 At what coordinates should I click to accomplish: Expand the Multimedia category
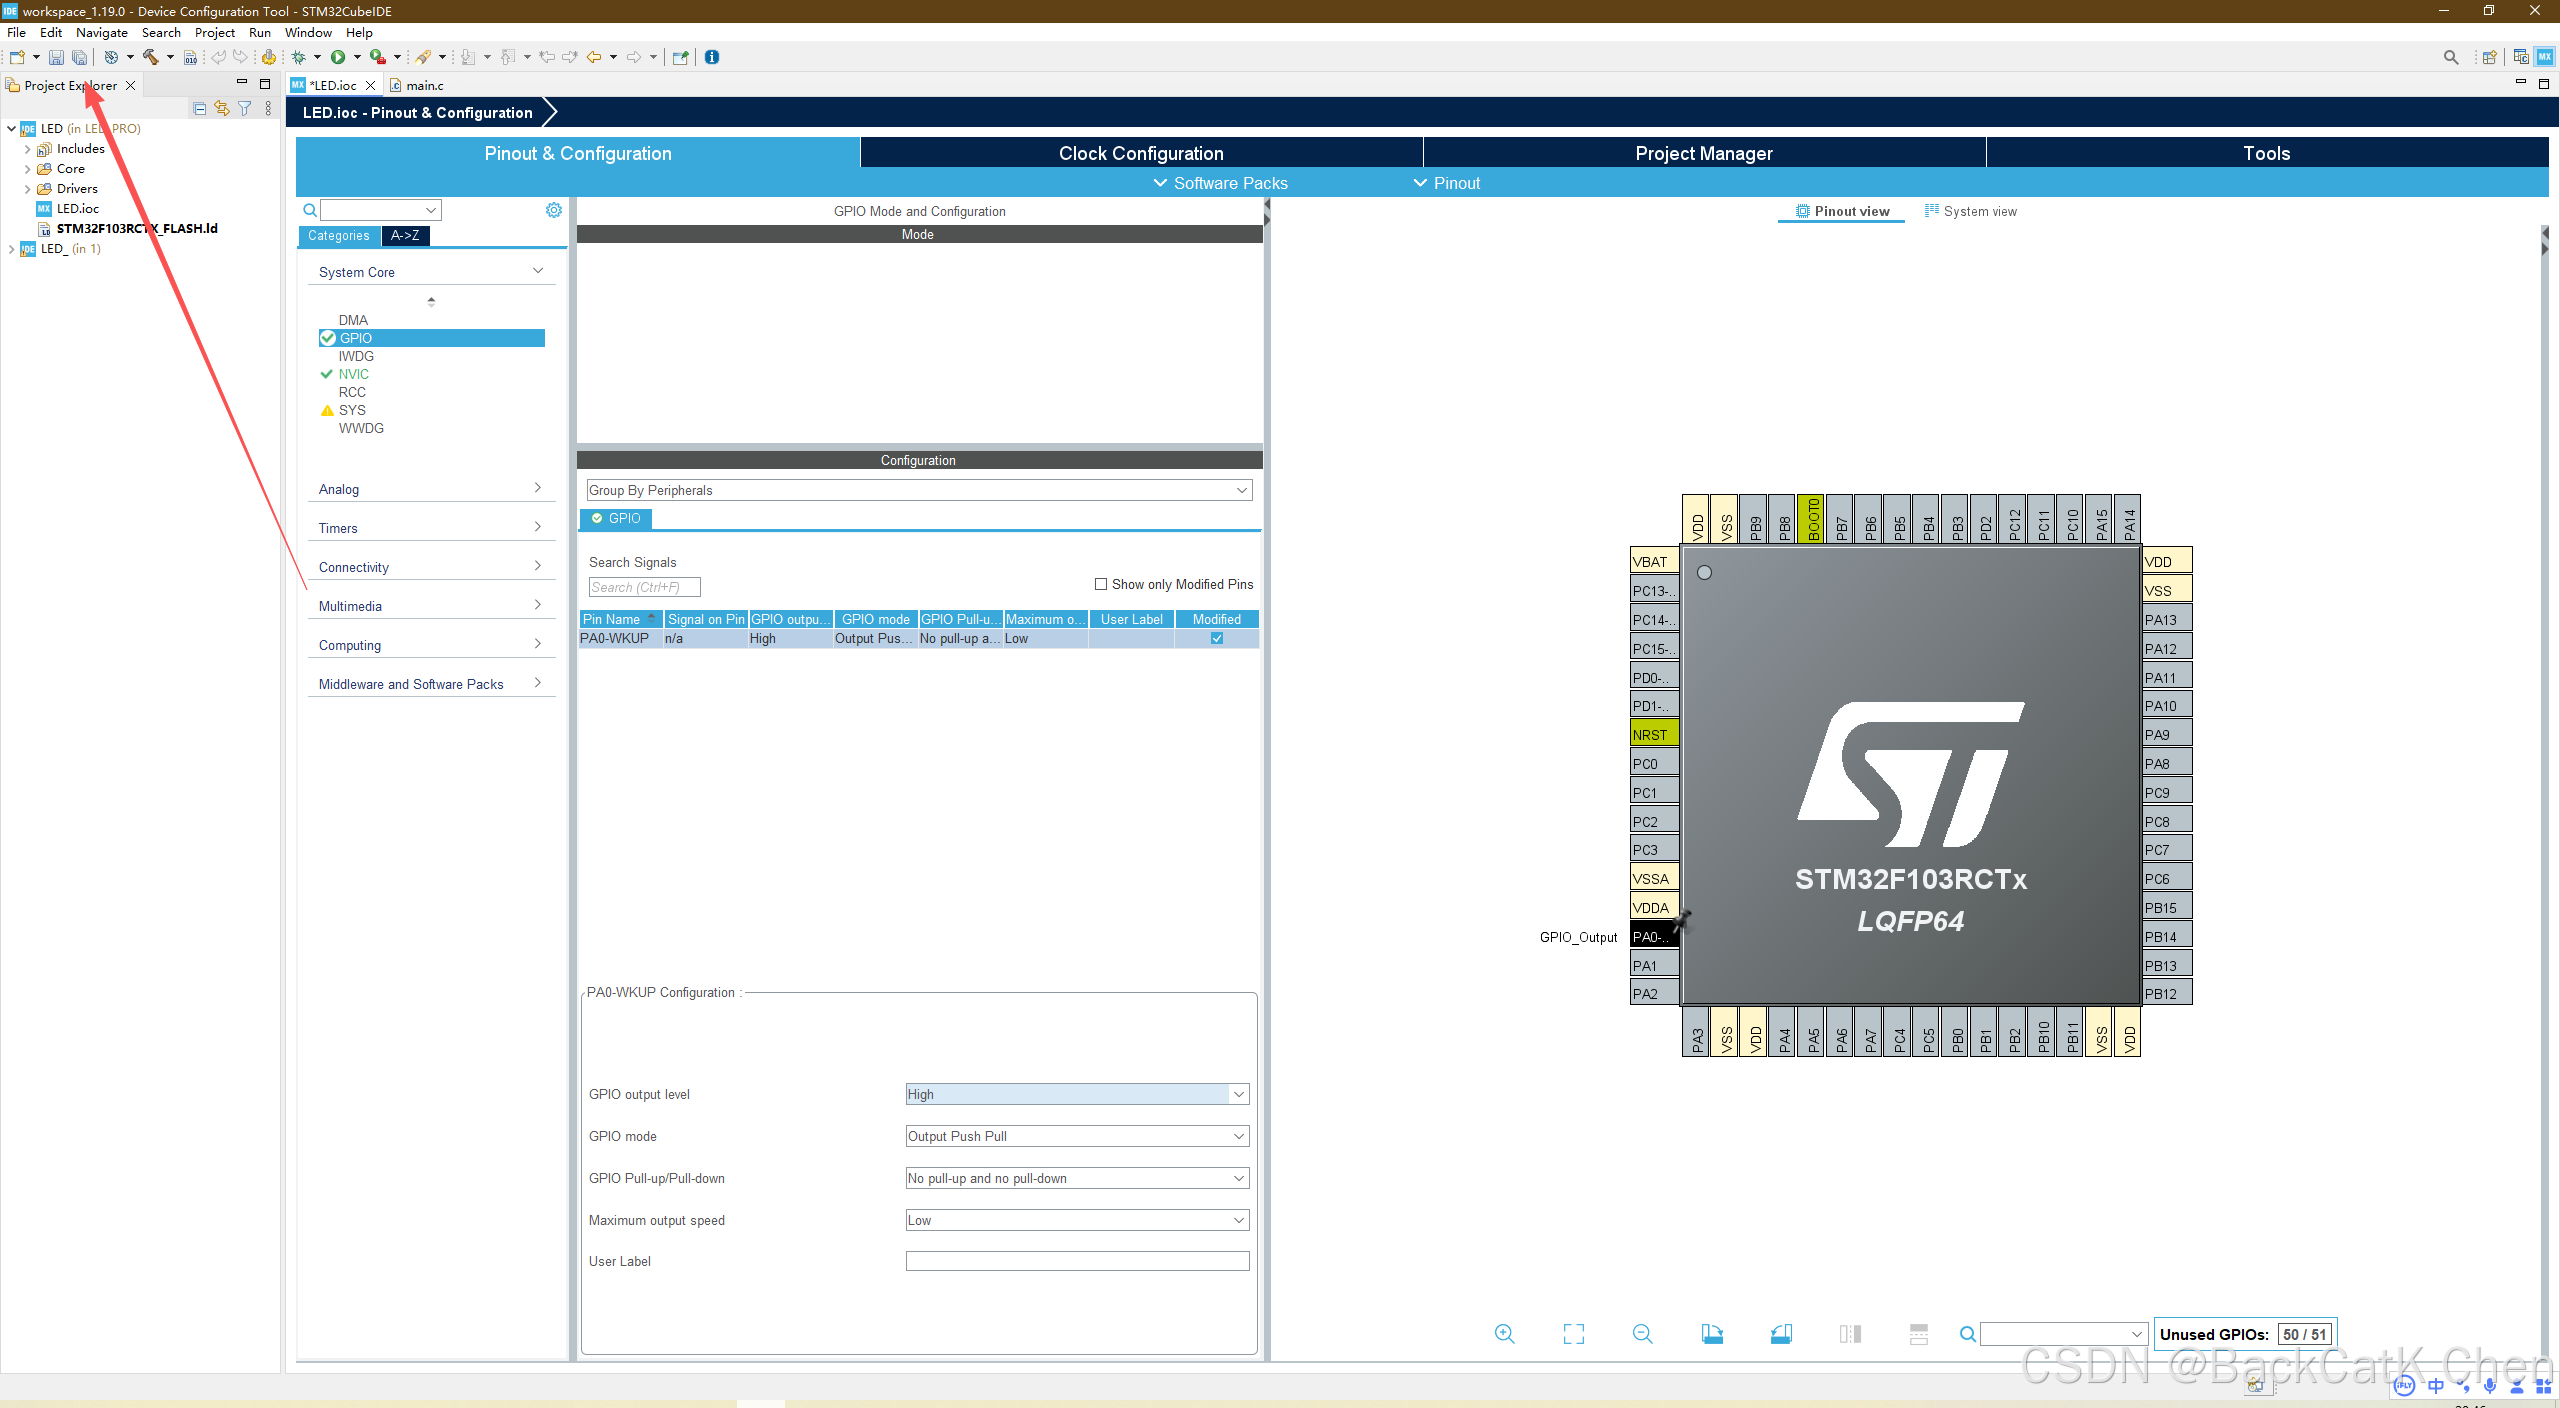[431, 606]
